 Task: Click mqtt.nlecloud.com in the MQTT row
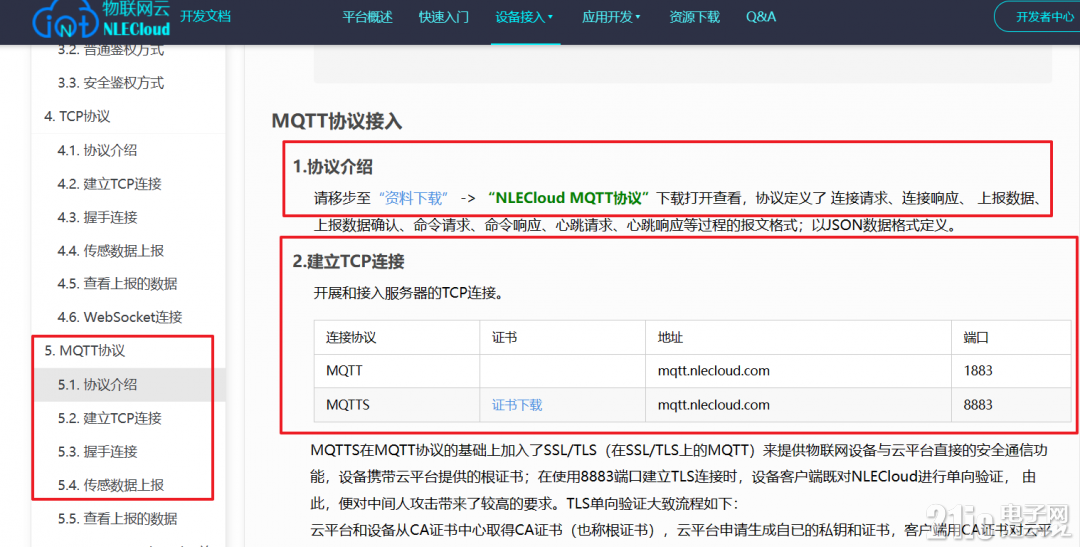(714, 371)
